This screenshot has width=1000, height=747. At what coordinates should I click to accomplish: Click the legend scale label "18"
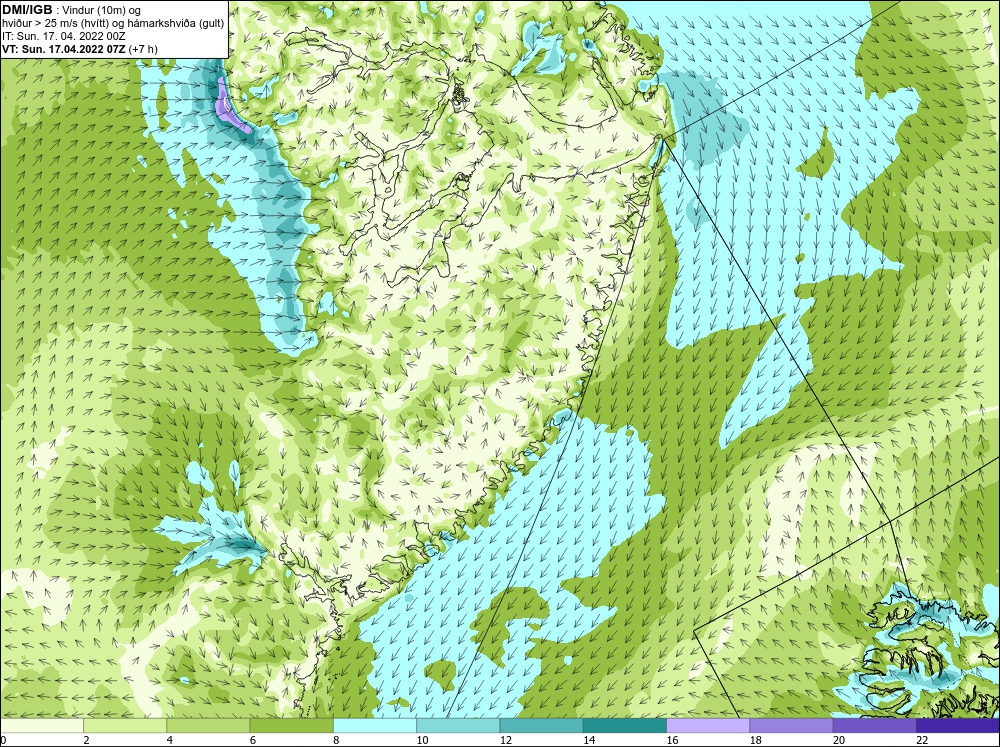(x=756, y=740)
